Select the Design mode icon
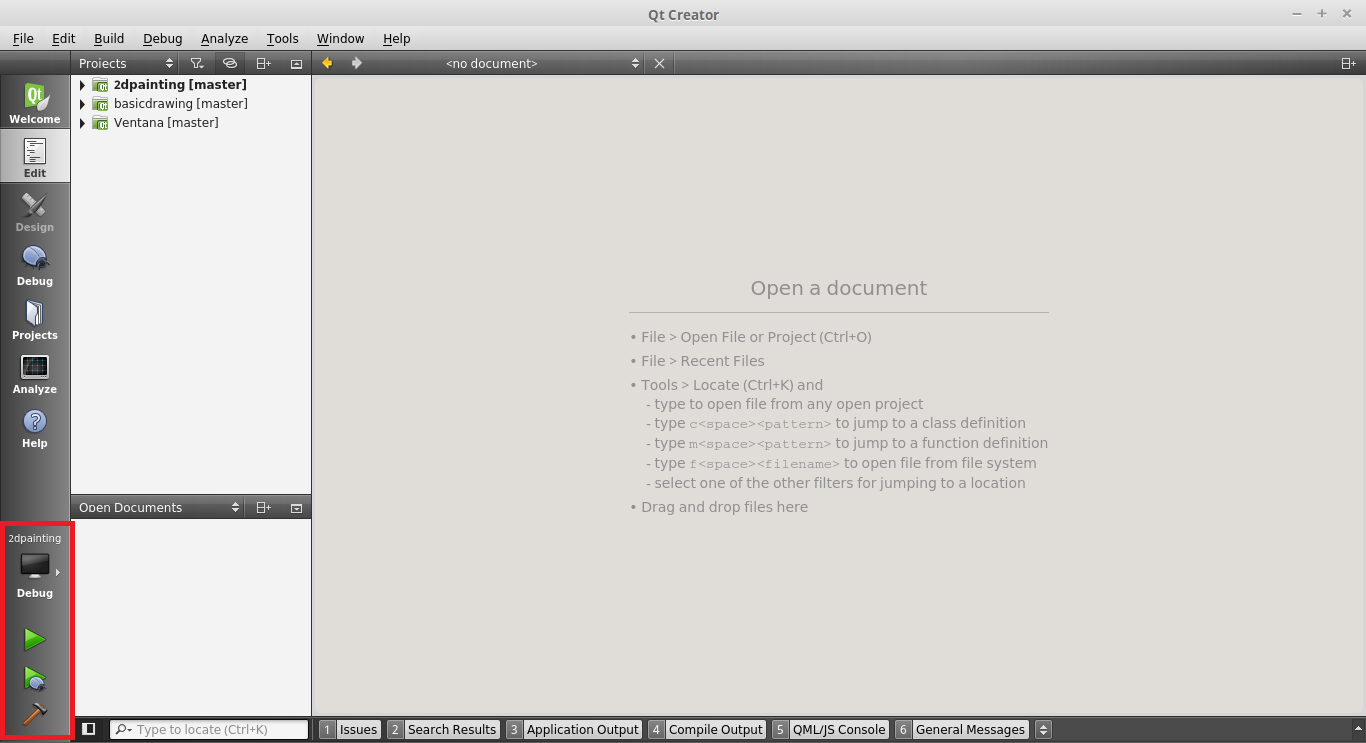Viewport: 1366px width, 743px height. coord(35,210)
